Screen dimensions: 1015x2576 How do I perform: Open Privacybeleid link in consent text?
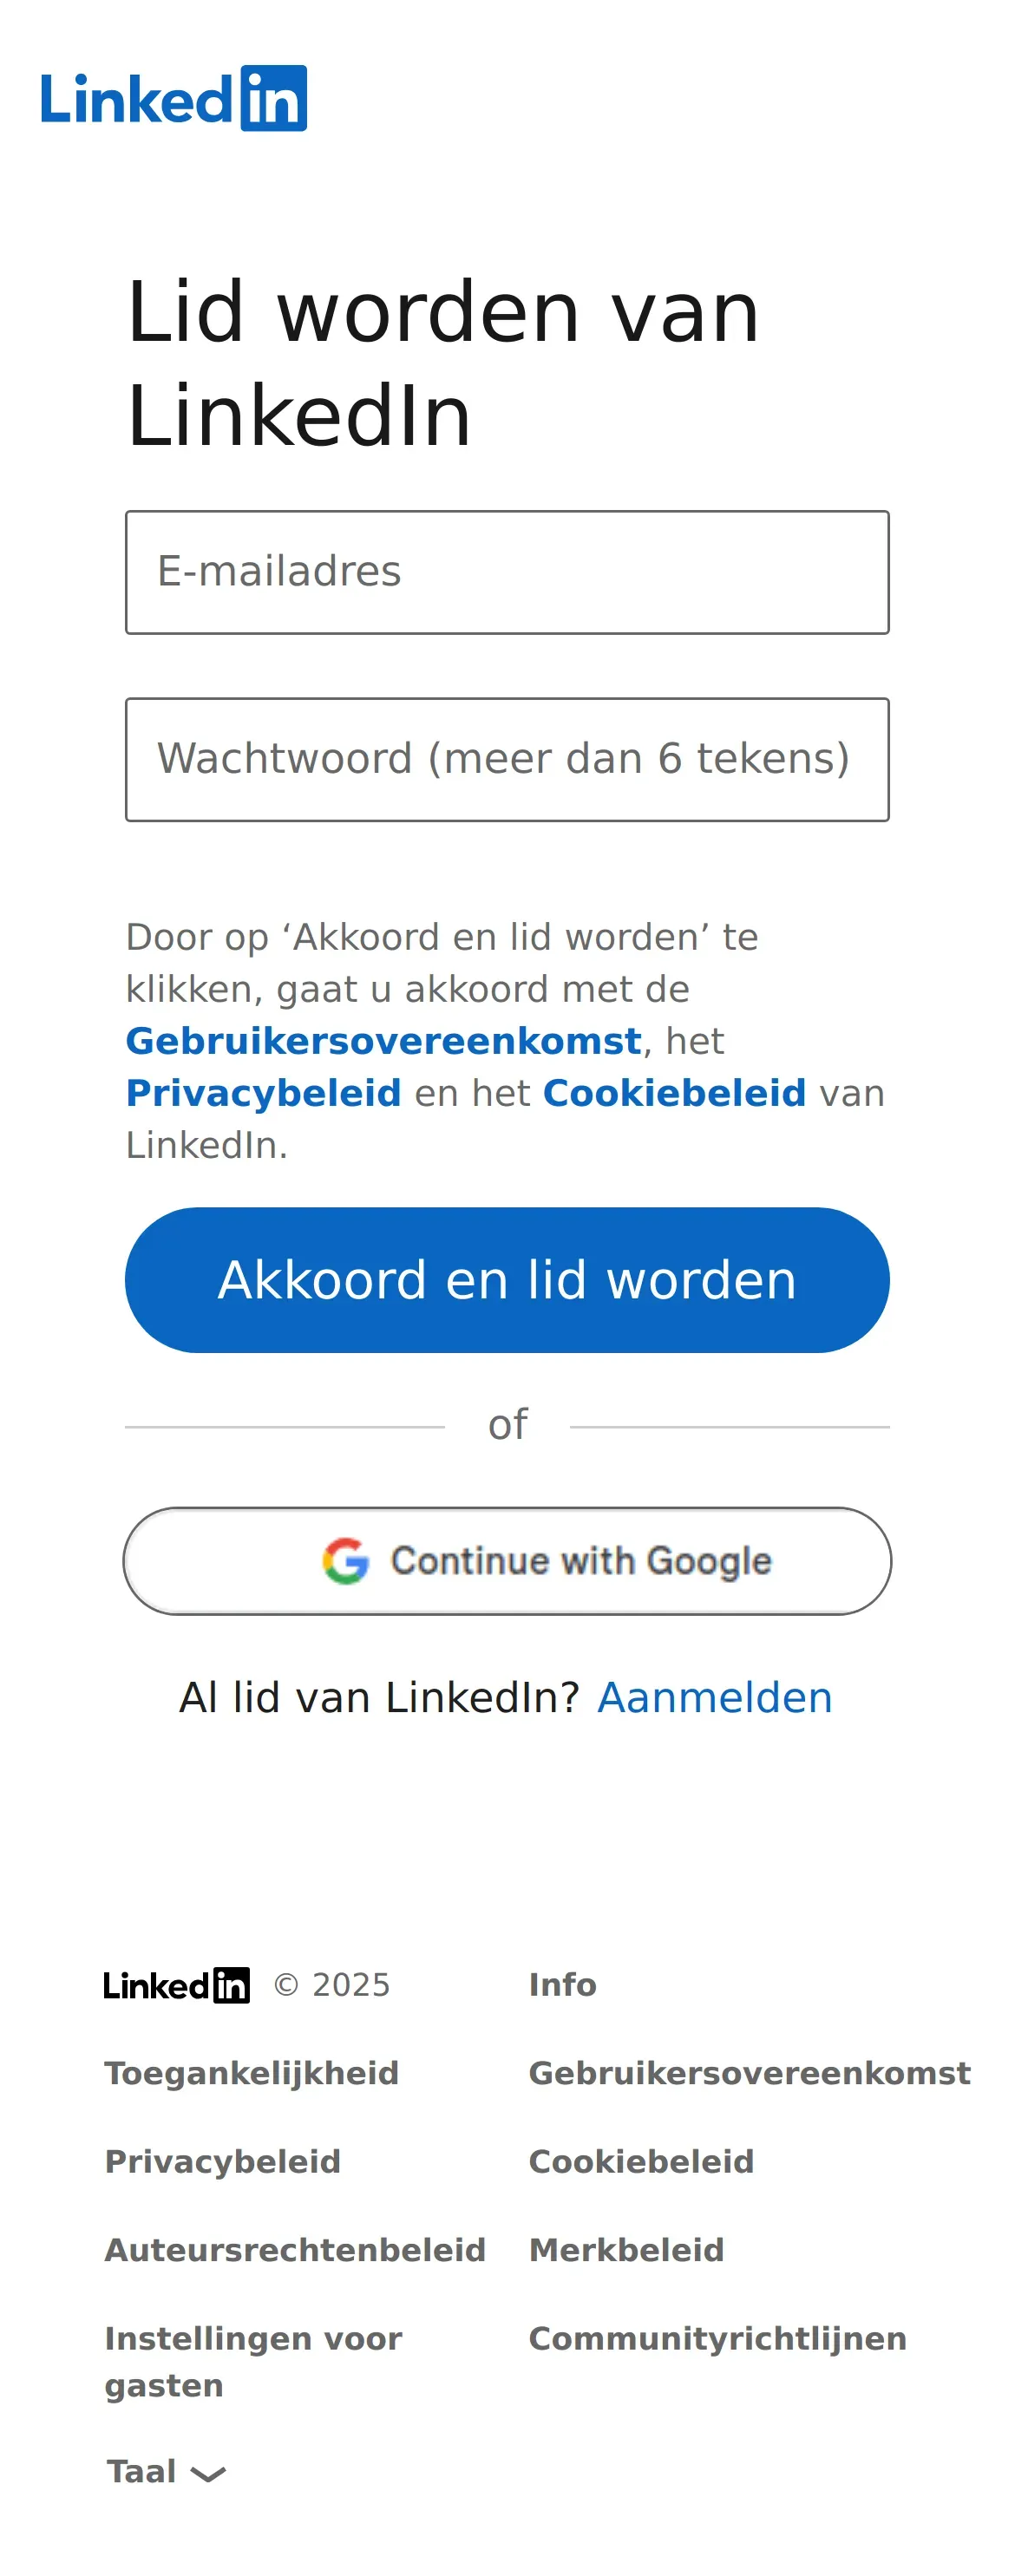pos(263,1093)
